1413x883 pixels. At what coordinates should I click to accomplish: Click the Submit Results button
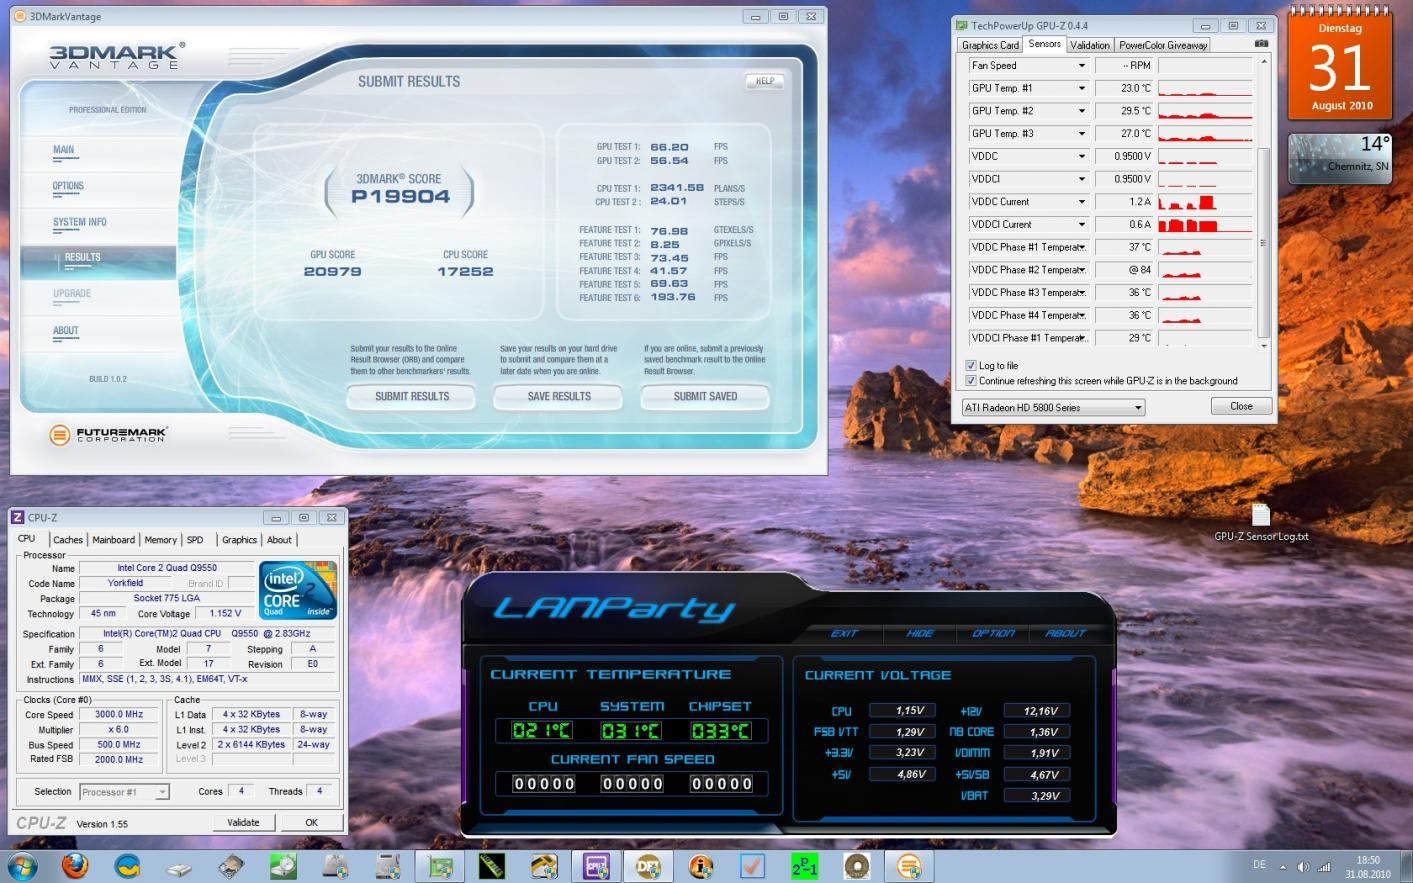412,396
